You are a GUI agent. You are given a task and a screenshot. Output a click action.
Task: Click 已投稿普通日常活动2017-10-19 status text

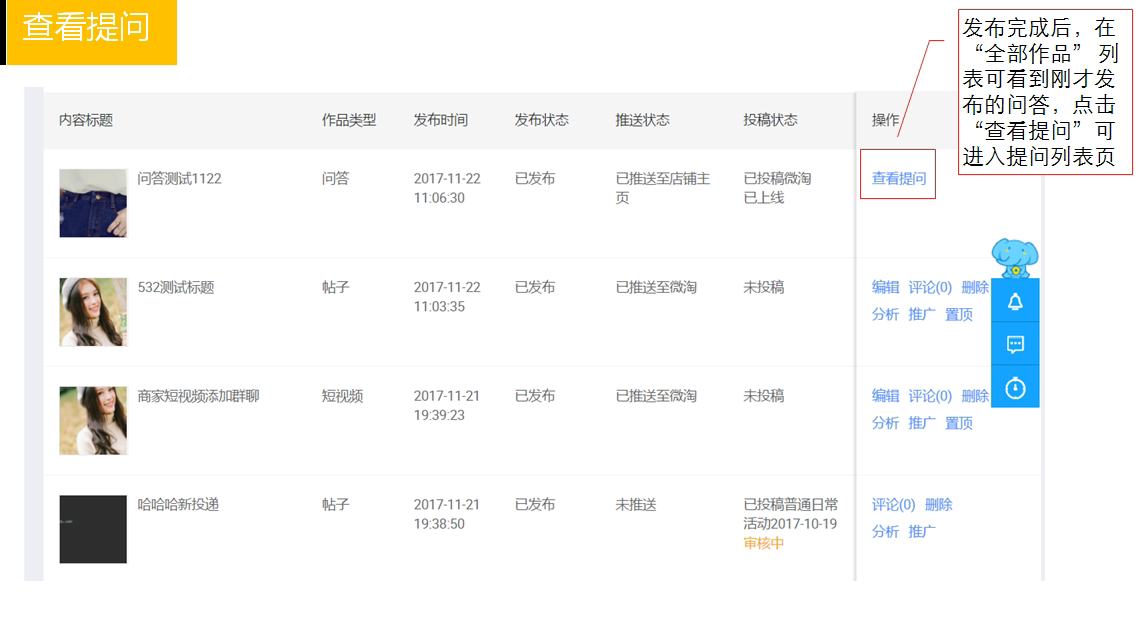pyautogui.click(x=790, y=514)
